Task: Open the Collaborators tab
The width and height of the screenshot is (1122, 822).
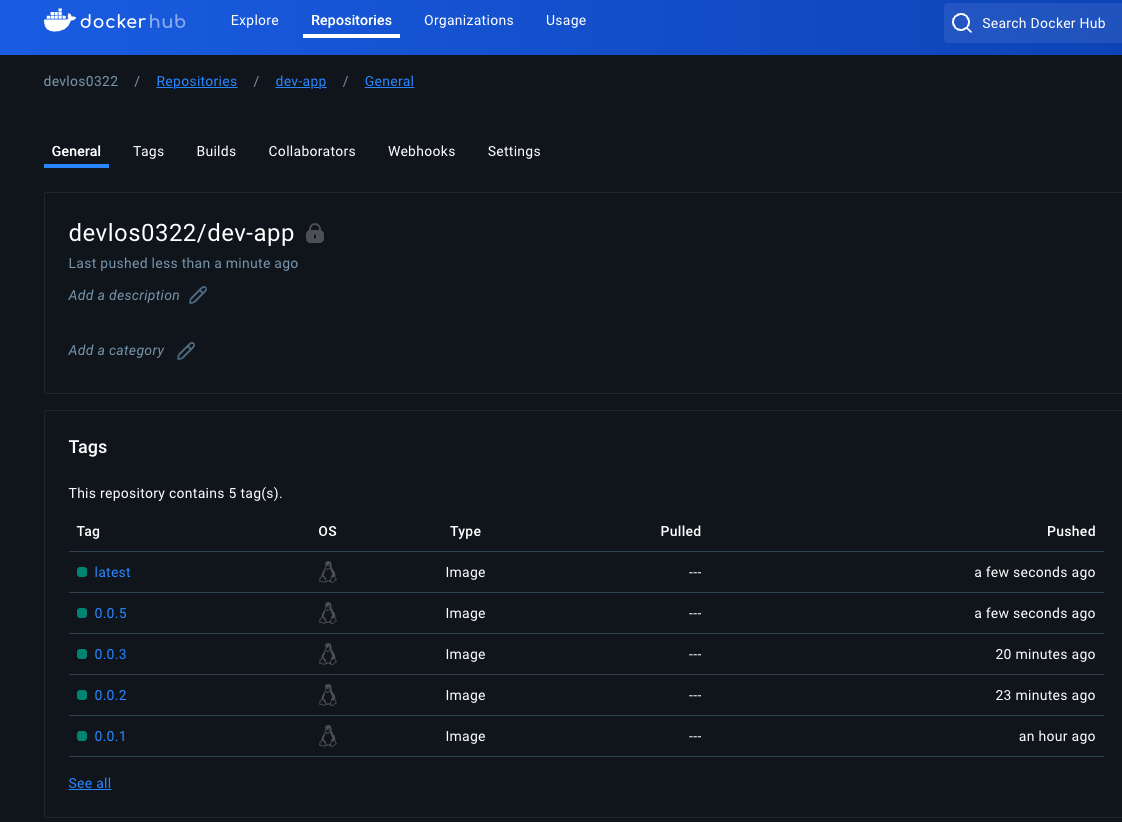Action: pyautogui.click(x=312, y=152)
